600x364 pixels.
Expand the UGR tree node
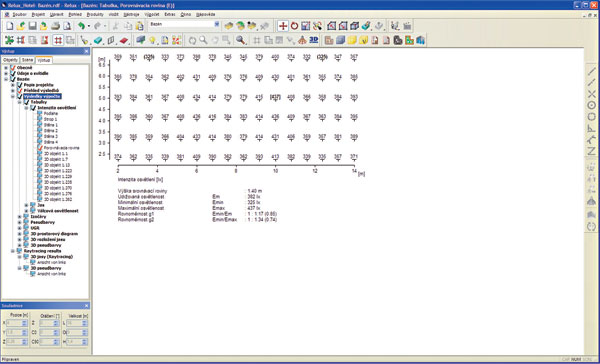click(20, 228)
